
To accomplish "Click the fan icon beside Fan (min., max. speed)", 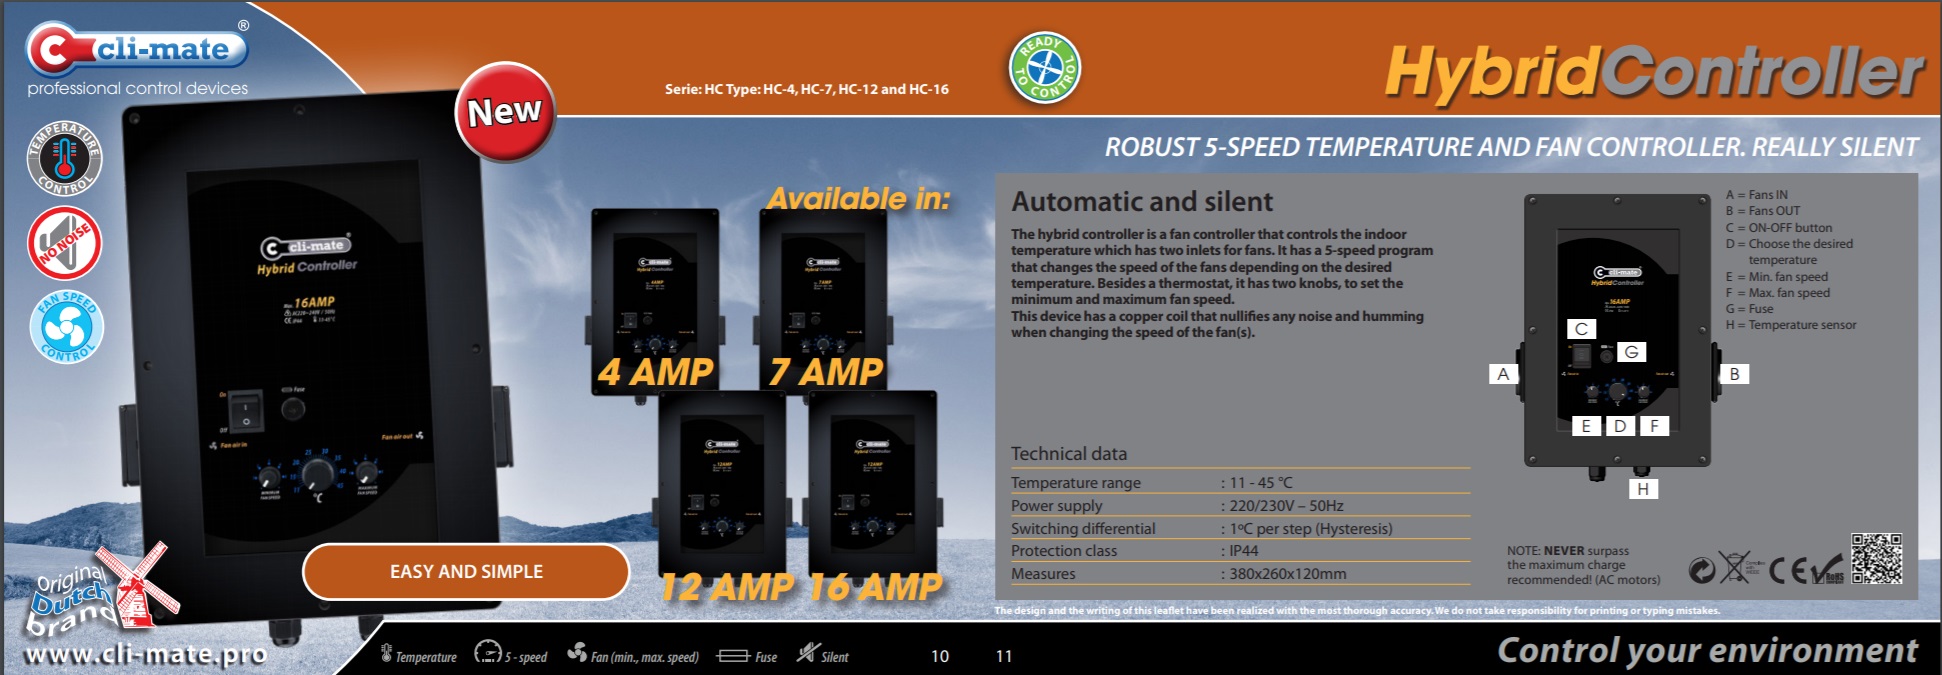I will coord(577,653).
